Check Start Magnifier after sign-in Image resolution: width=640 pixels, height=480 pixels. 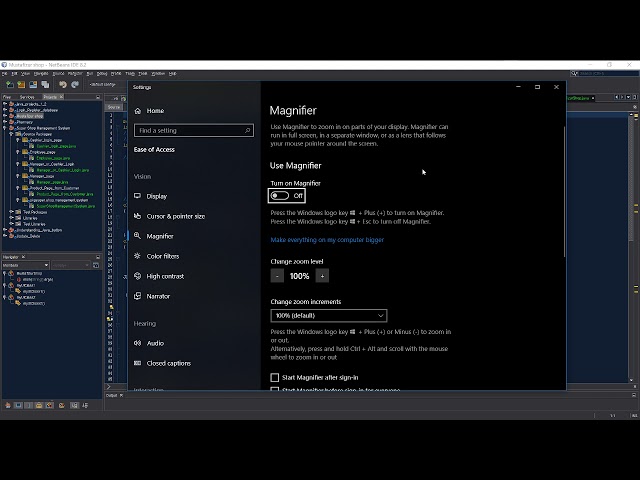[275, 378]
